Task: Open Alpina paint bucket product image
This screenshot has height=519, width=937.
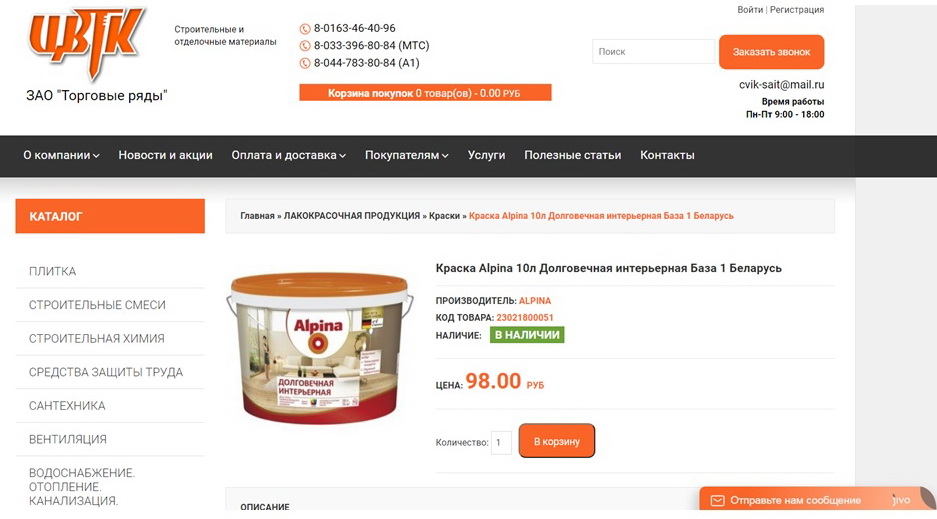Action: coord(320,348)
